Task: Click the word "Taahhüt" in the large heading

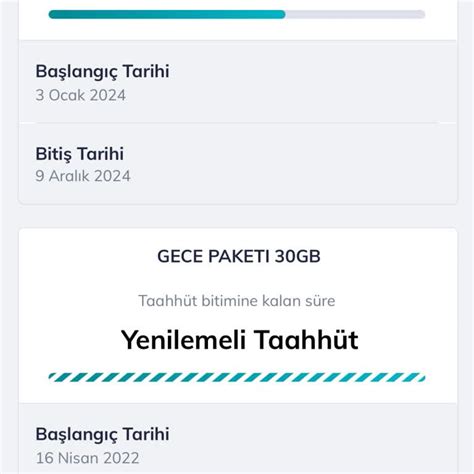Action: 306,340
